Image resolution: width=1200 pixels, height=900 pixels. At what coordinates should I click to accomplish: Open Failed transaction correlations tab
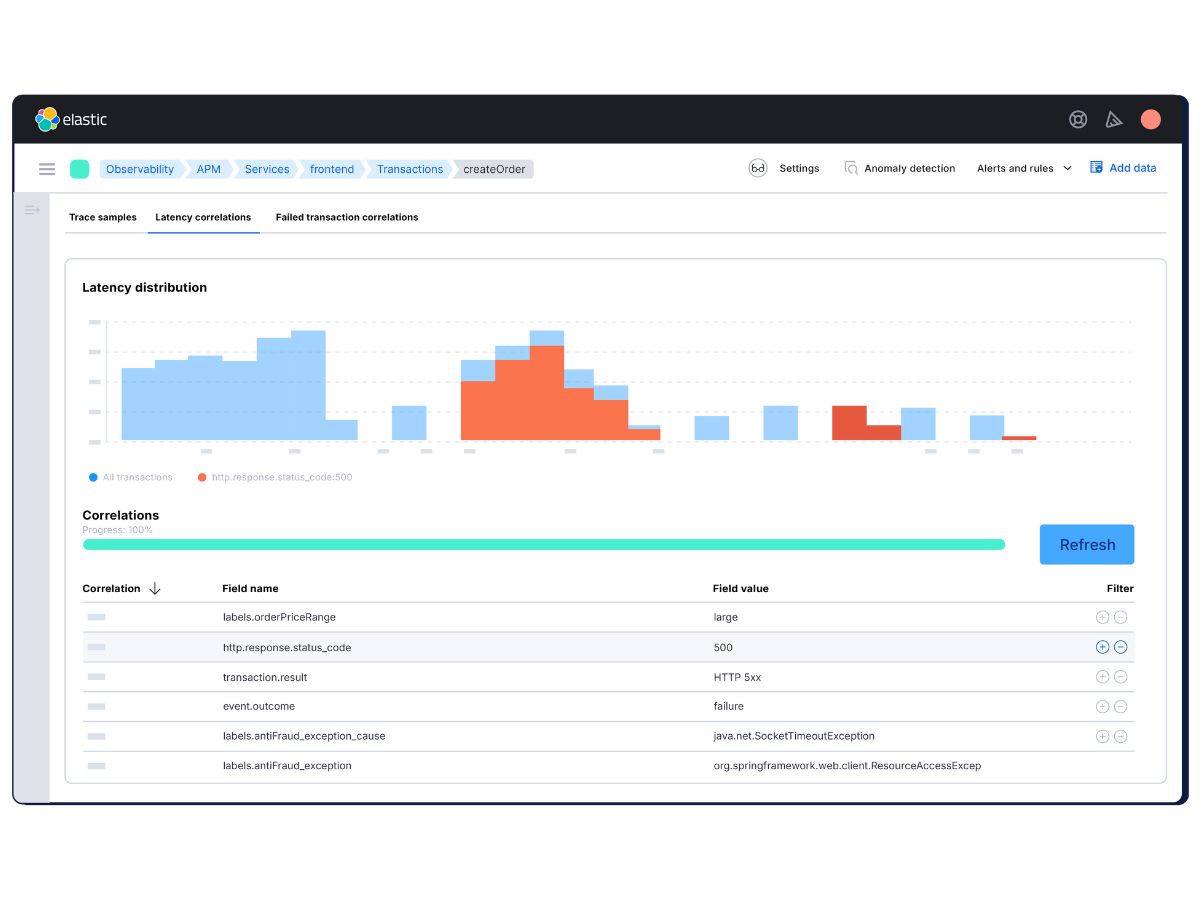(347, 217)
